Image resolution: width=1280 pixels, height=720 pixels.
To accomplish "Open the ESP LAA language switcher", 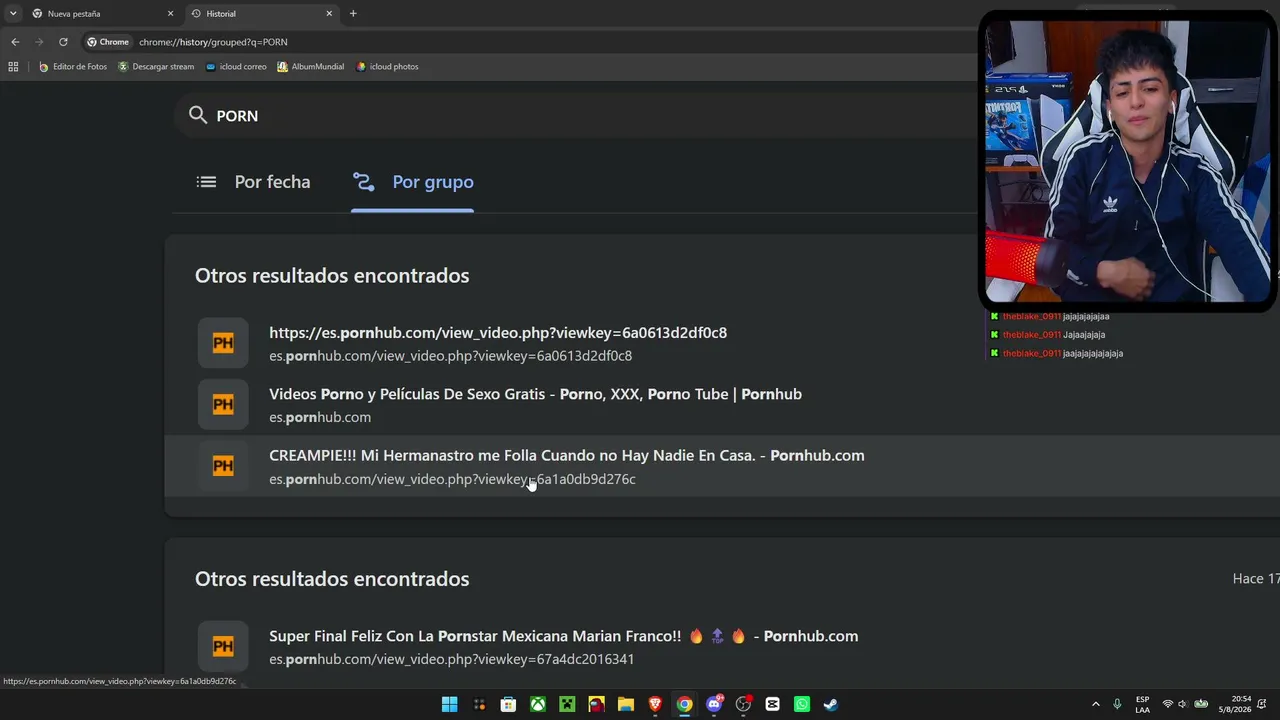I will coord(1142,704).
